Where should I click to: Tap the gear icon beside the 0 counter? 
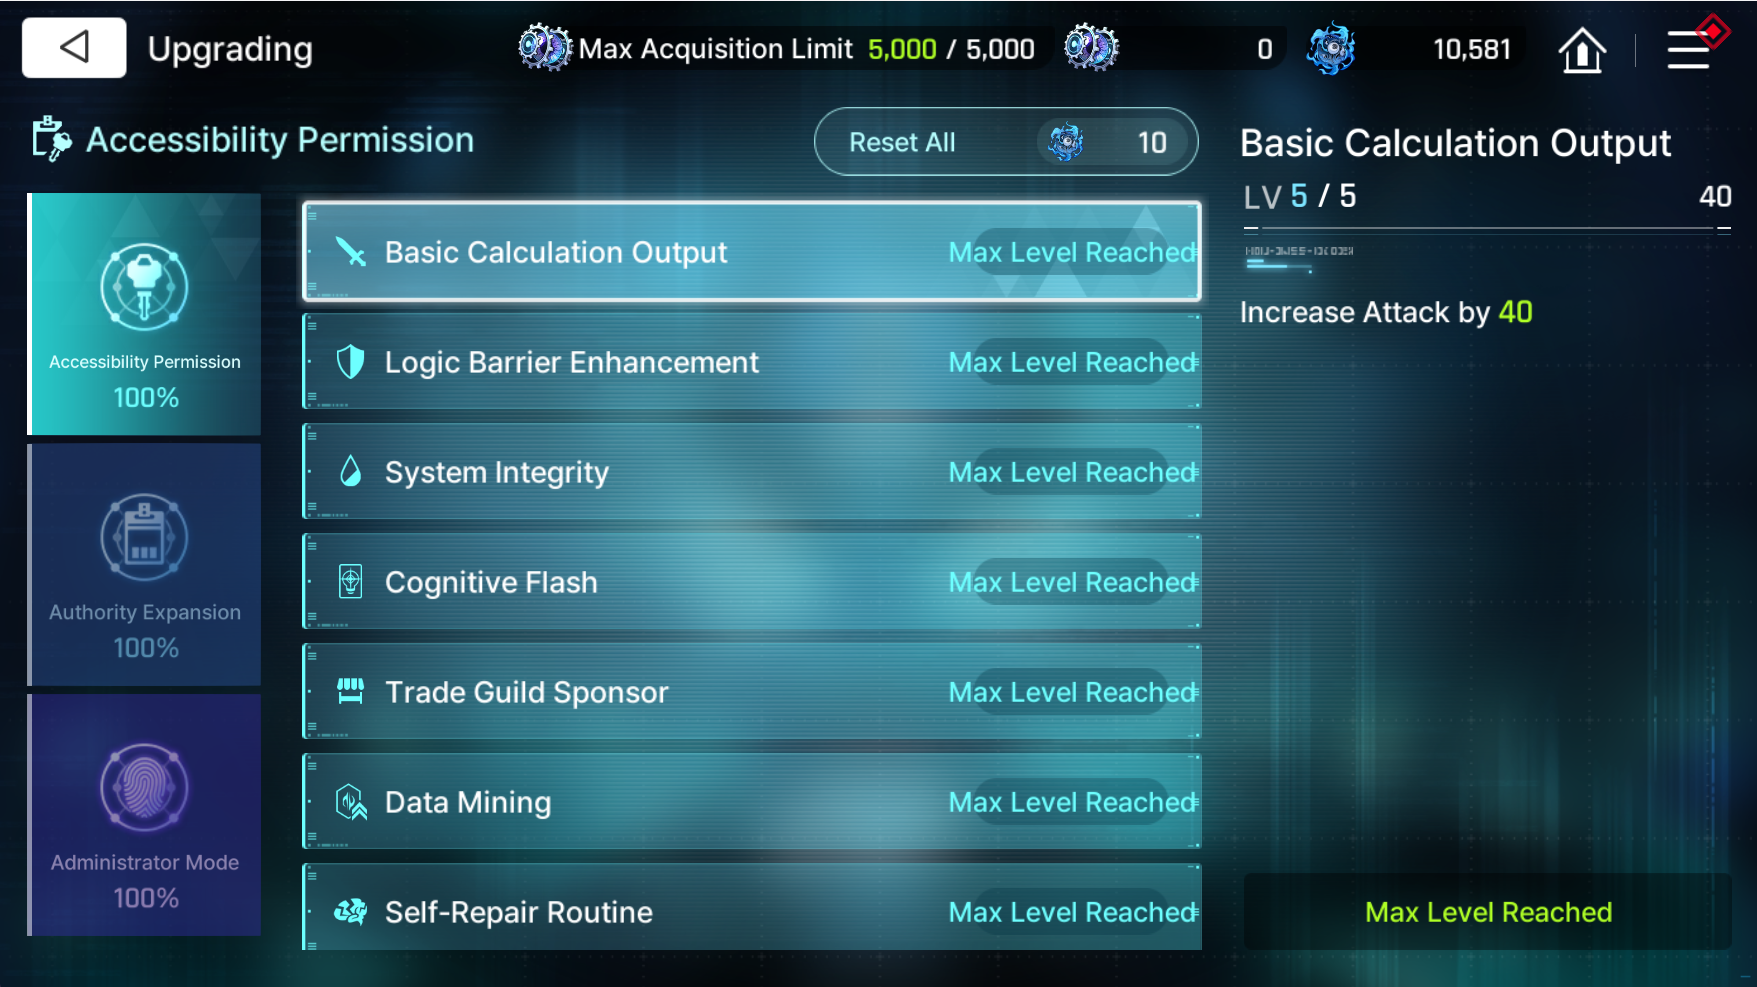1091,48
